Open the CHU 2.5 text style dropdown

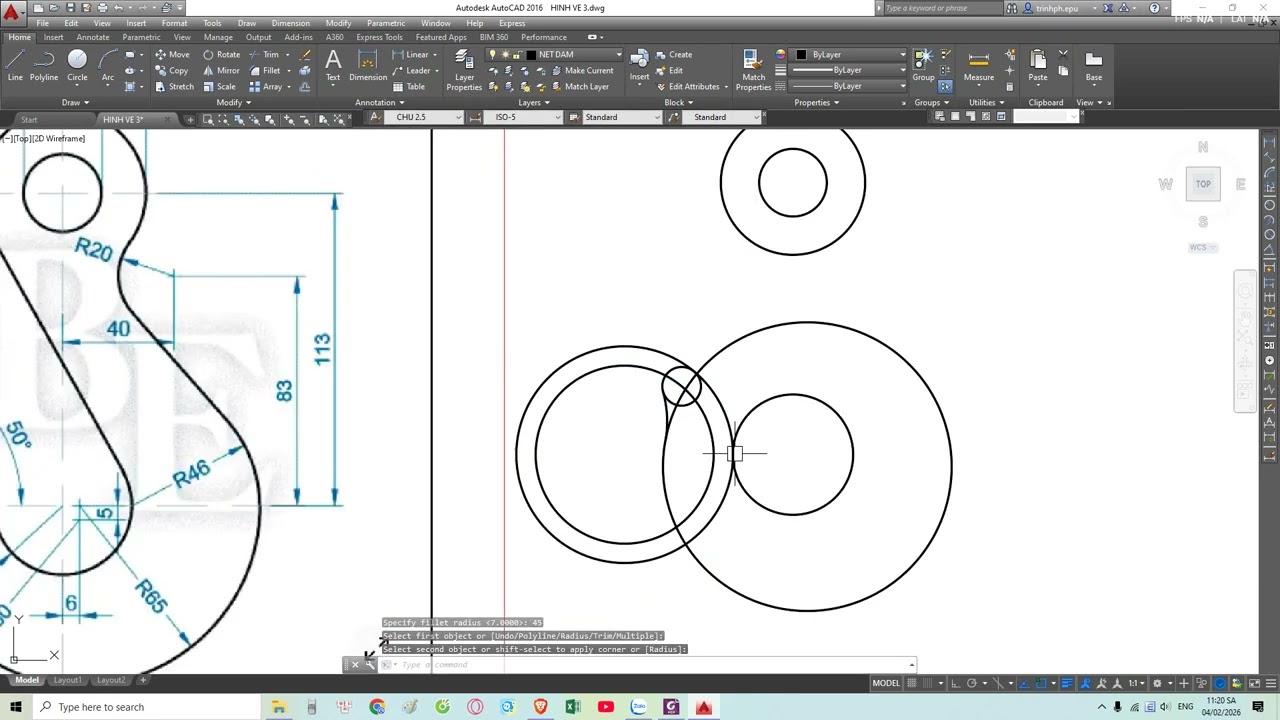pyautogui.click(x=458, y=118)
